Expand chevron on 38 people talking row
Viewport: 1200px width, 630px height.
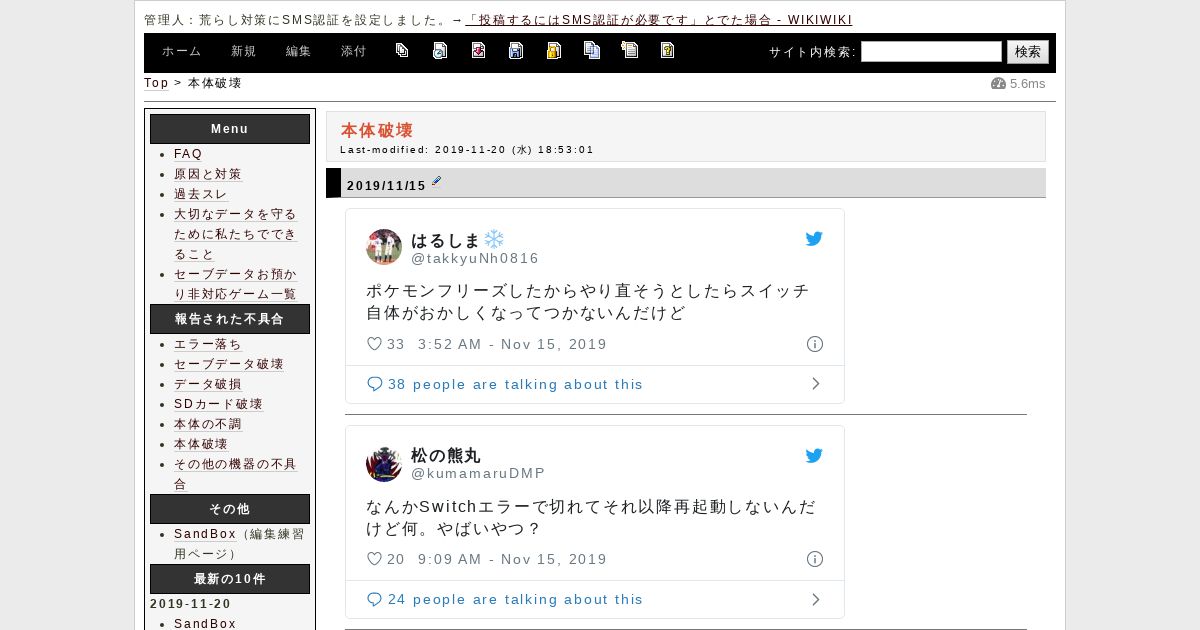click(816, 384)
